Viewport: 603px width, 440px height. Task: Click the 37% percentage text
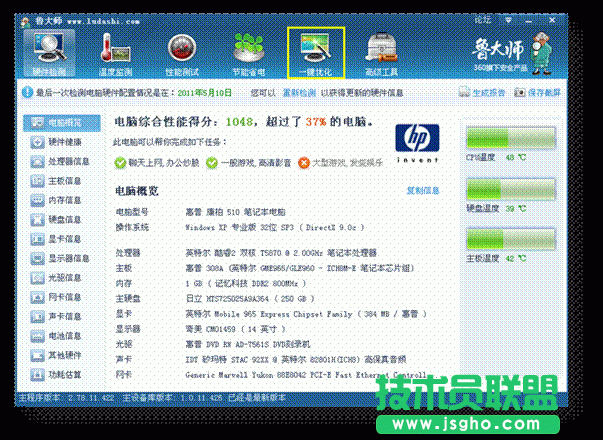click(316, 122)
